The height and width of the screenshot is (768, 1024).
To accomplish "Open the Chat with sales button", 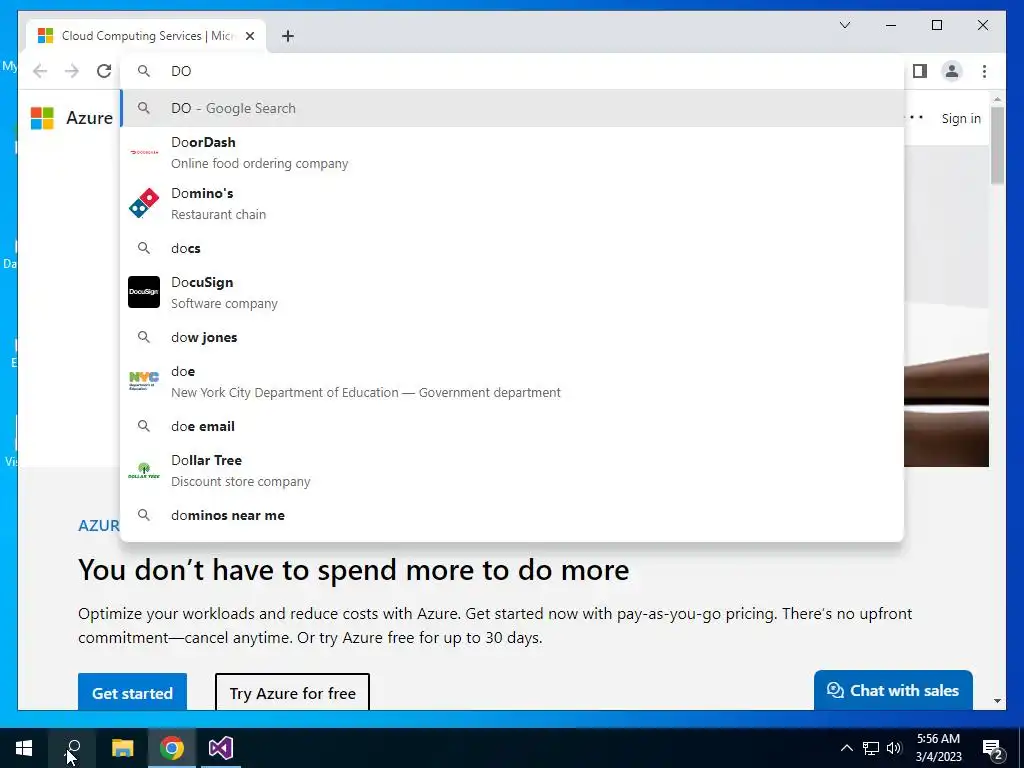I will (893, 690).
